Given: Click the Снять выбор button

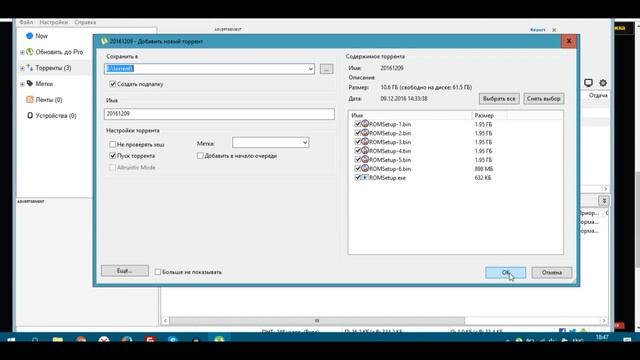Looking at the screenshot, I should [x=543, y=98].
